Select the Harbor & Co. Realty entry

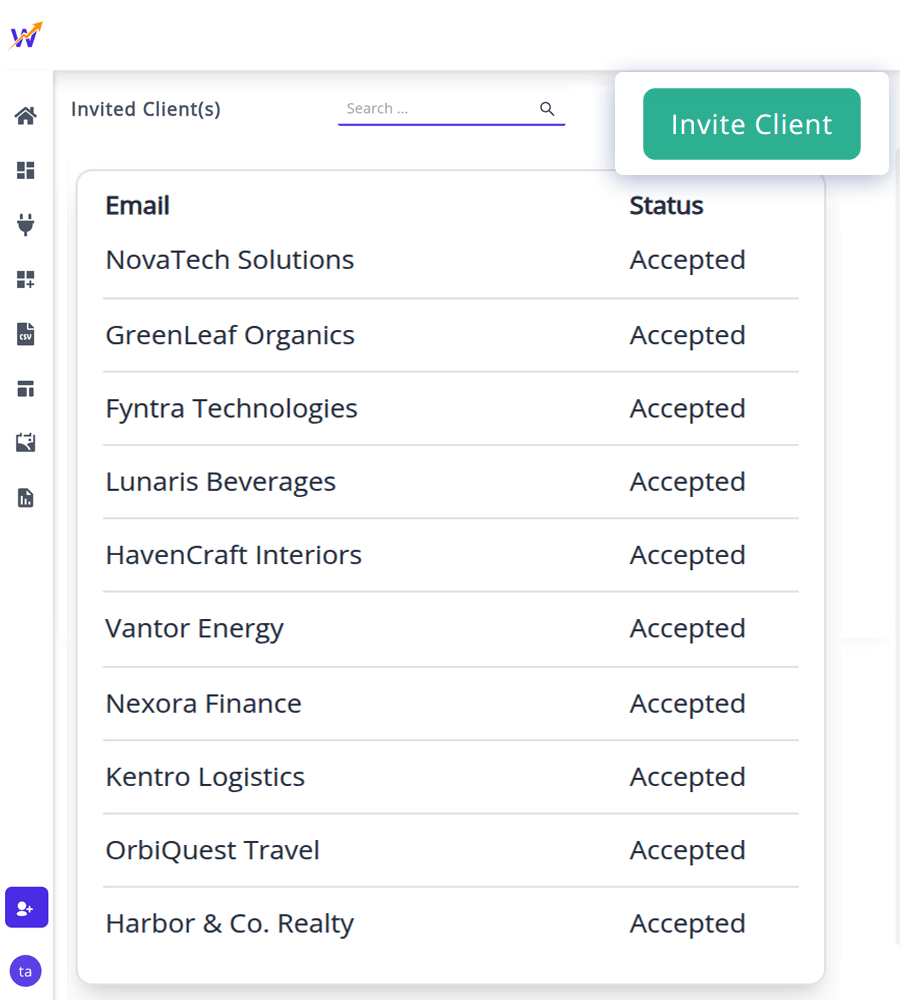pos(229,923)
